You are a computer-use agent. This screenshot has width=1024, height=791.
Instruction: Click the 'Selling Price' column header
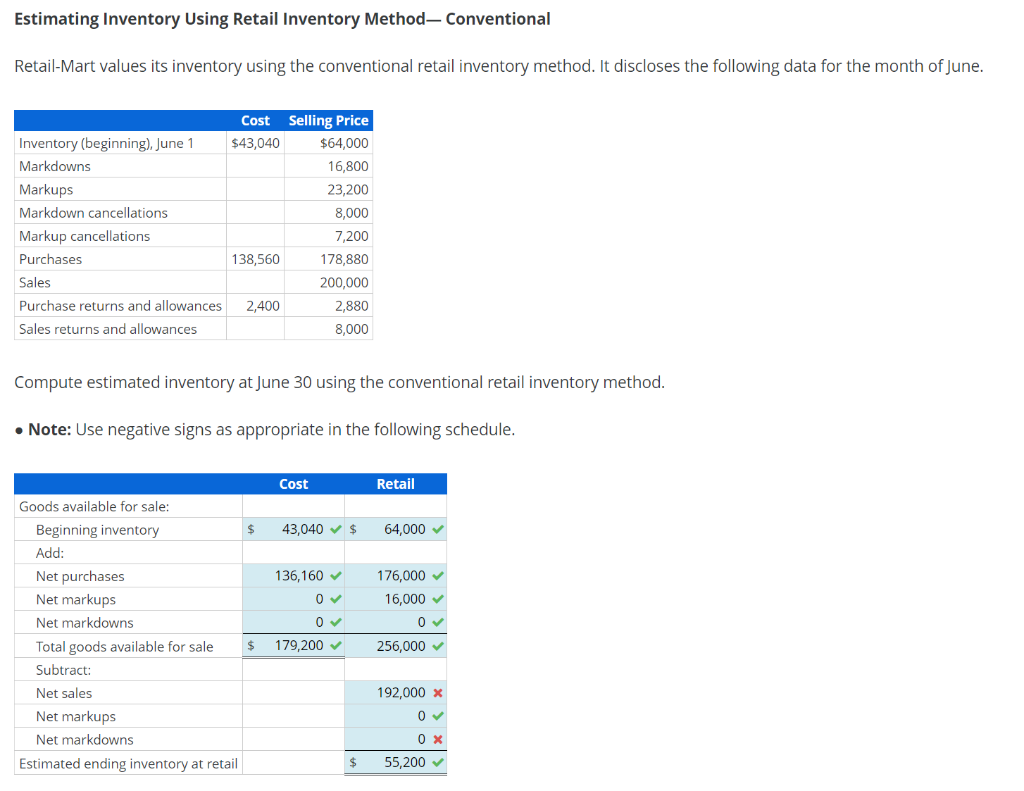328,120
